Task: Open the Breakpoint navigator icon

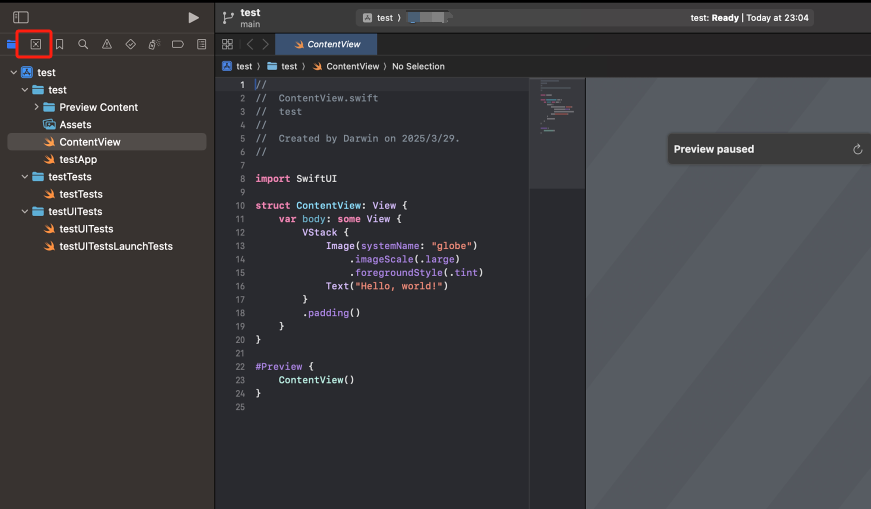Action: coord(178,44)
